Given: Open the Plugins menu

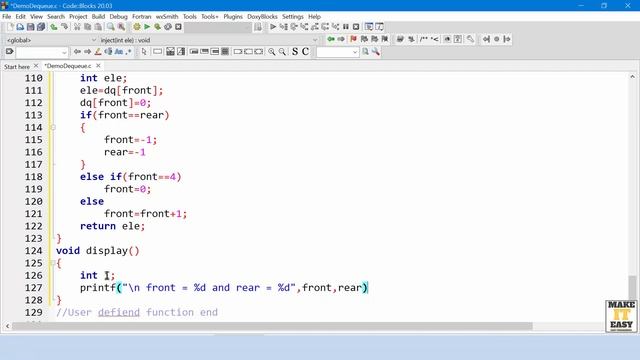Looking at the screenshot, I should tap(233, 17).
